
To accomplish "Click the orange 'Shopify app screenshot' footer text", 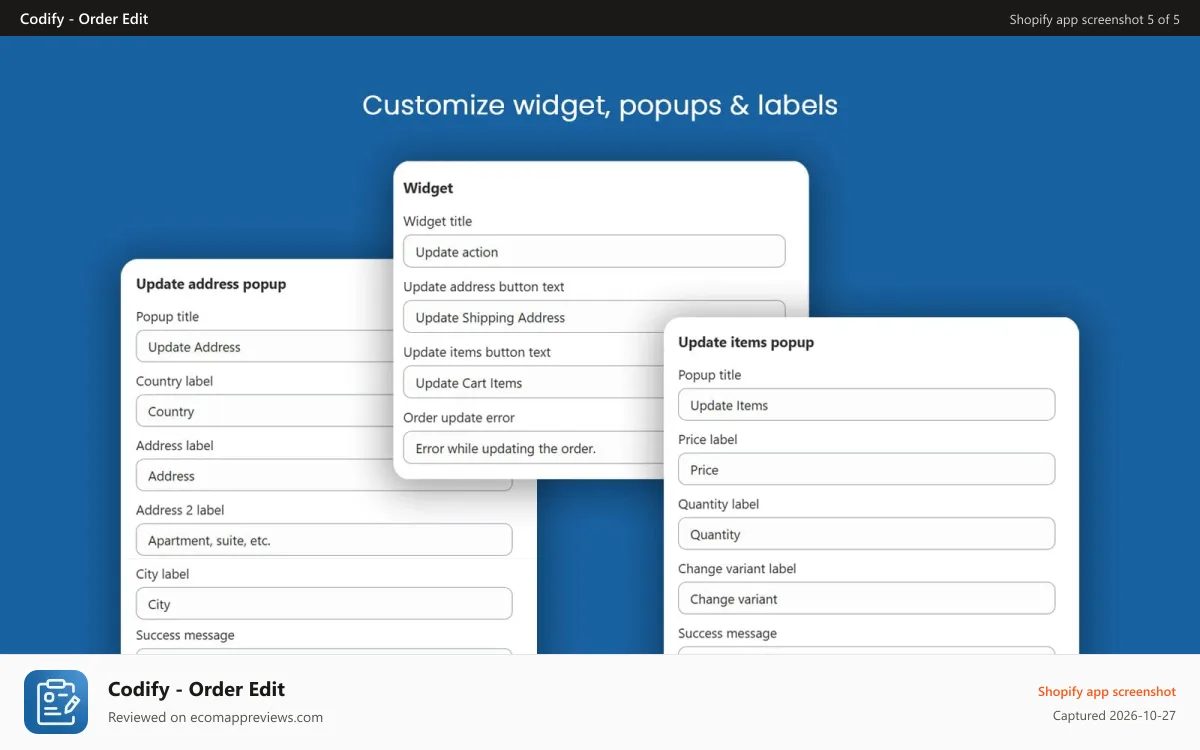I will [x=1106, y=691].
